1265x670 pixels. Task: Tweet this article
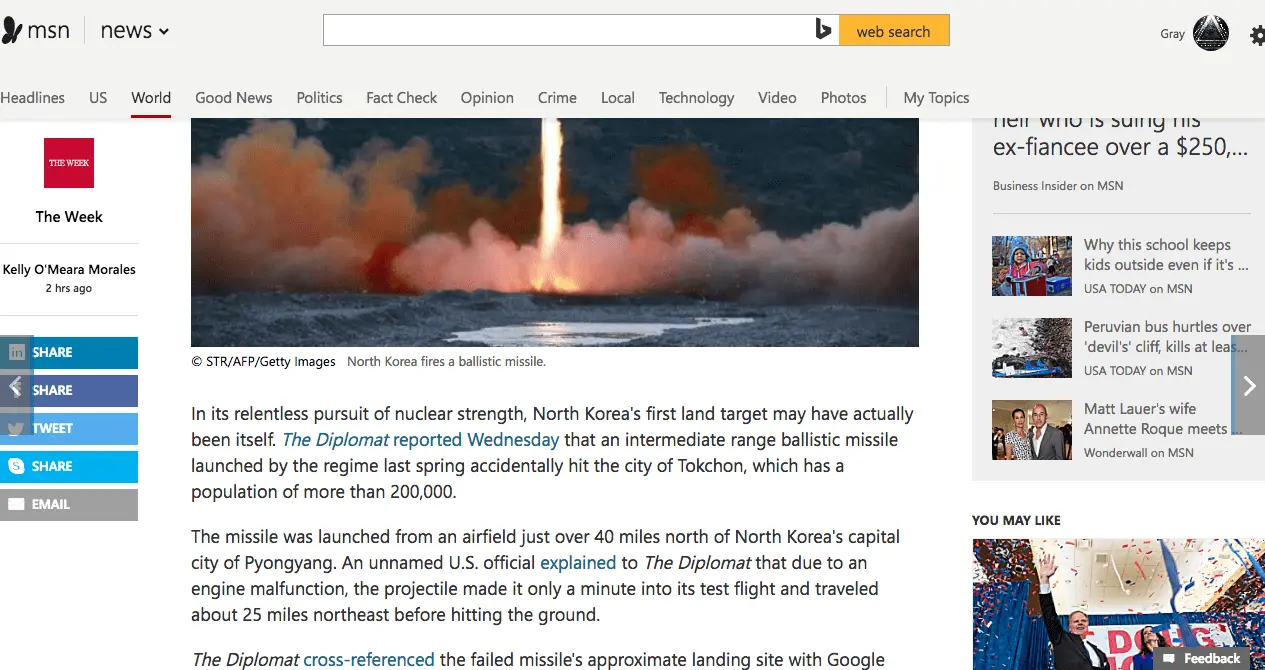click(x=69, y=428)
